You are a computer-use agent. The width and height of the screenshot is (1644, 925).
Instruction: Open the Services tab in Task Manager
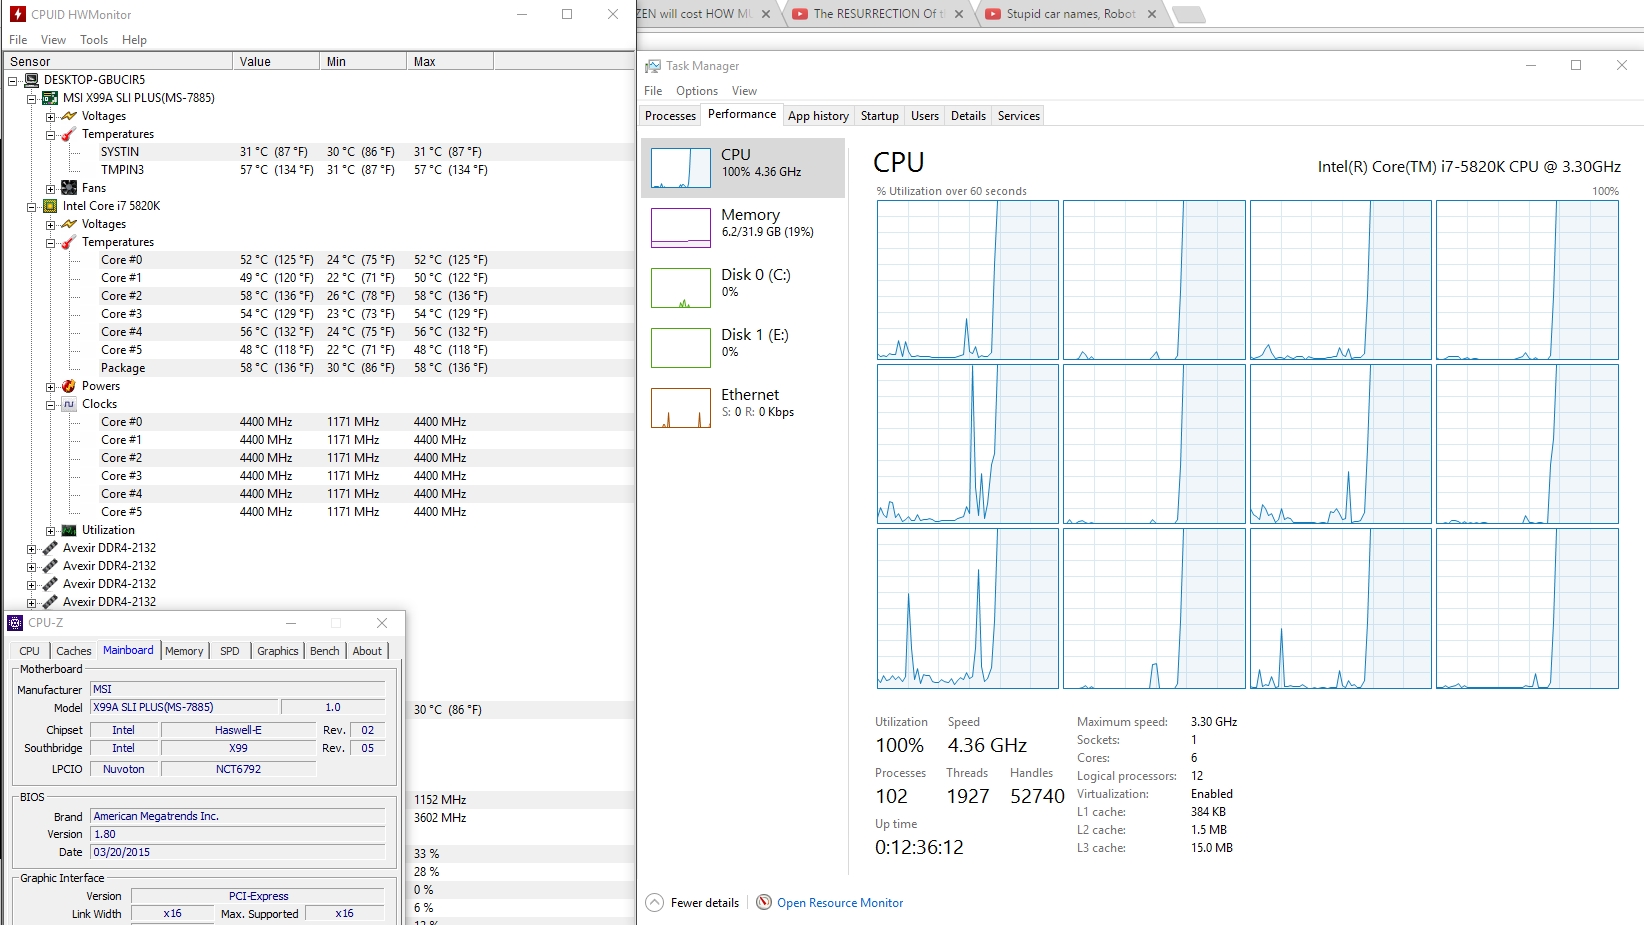pyautogui.click(x=1019, y=116)
